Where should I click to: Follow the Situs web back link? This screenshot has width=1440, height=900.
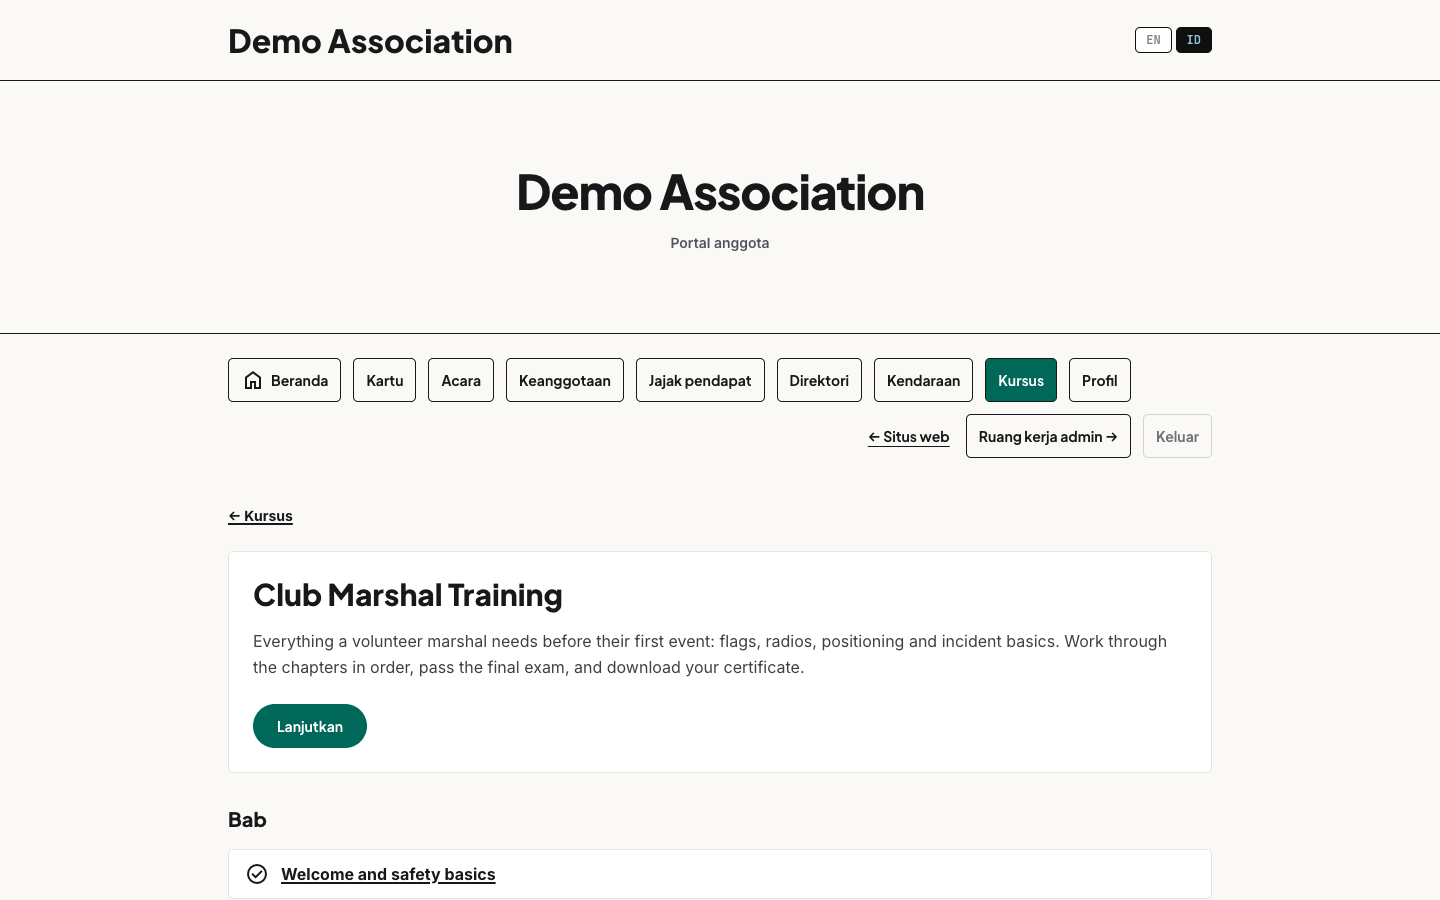pos(909,437)
